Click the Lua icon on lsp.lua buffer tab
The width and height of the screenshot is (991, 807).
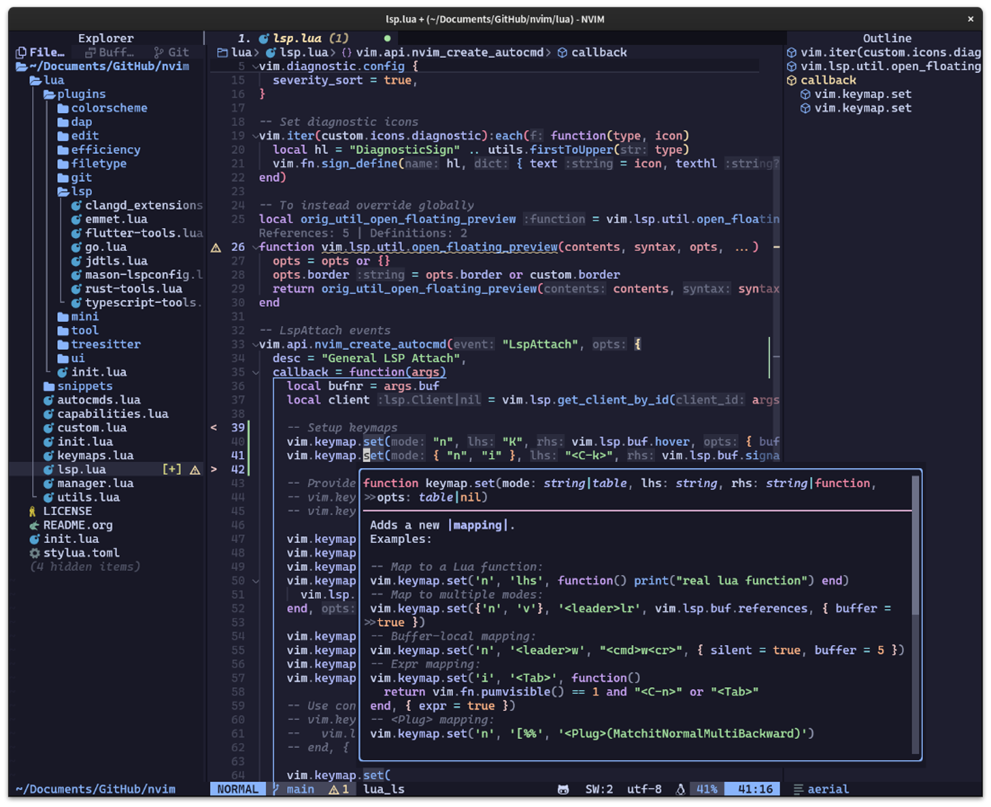click(264, 38)
